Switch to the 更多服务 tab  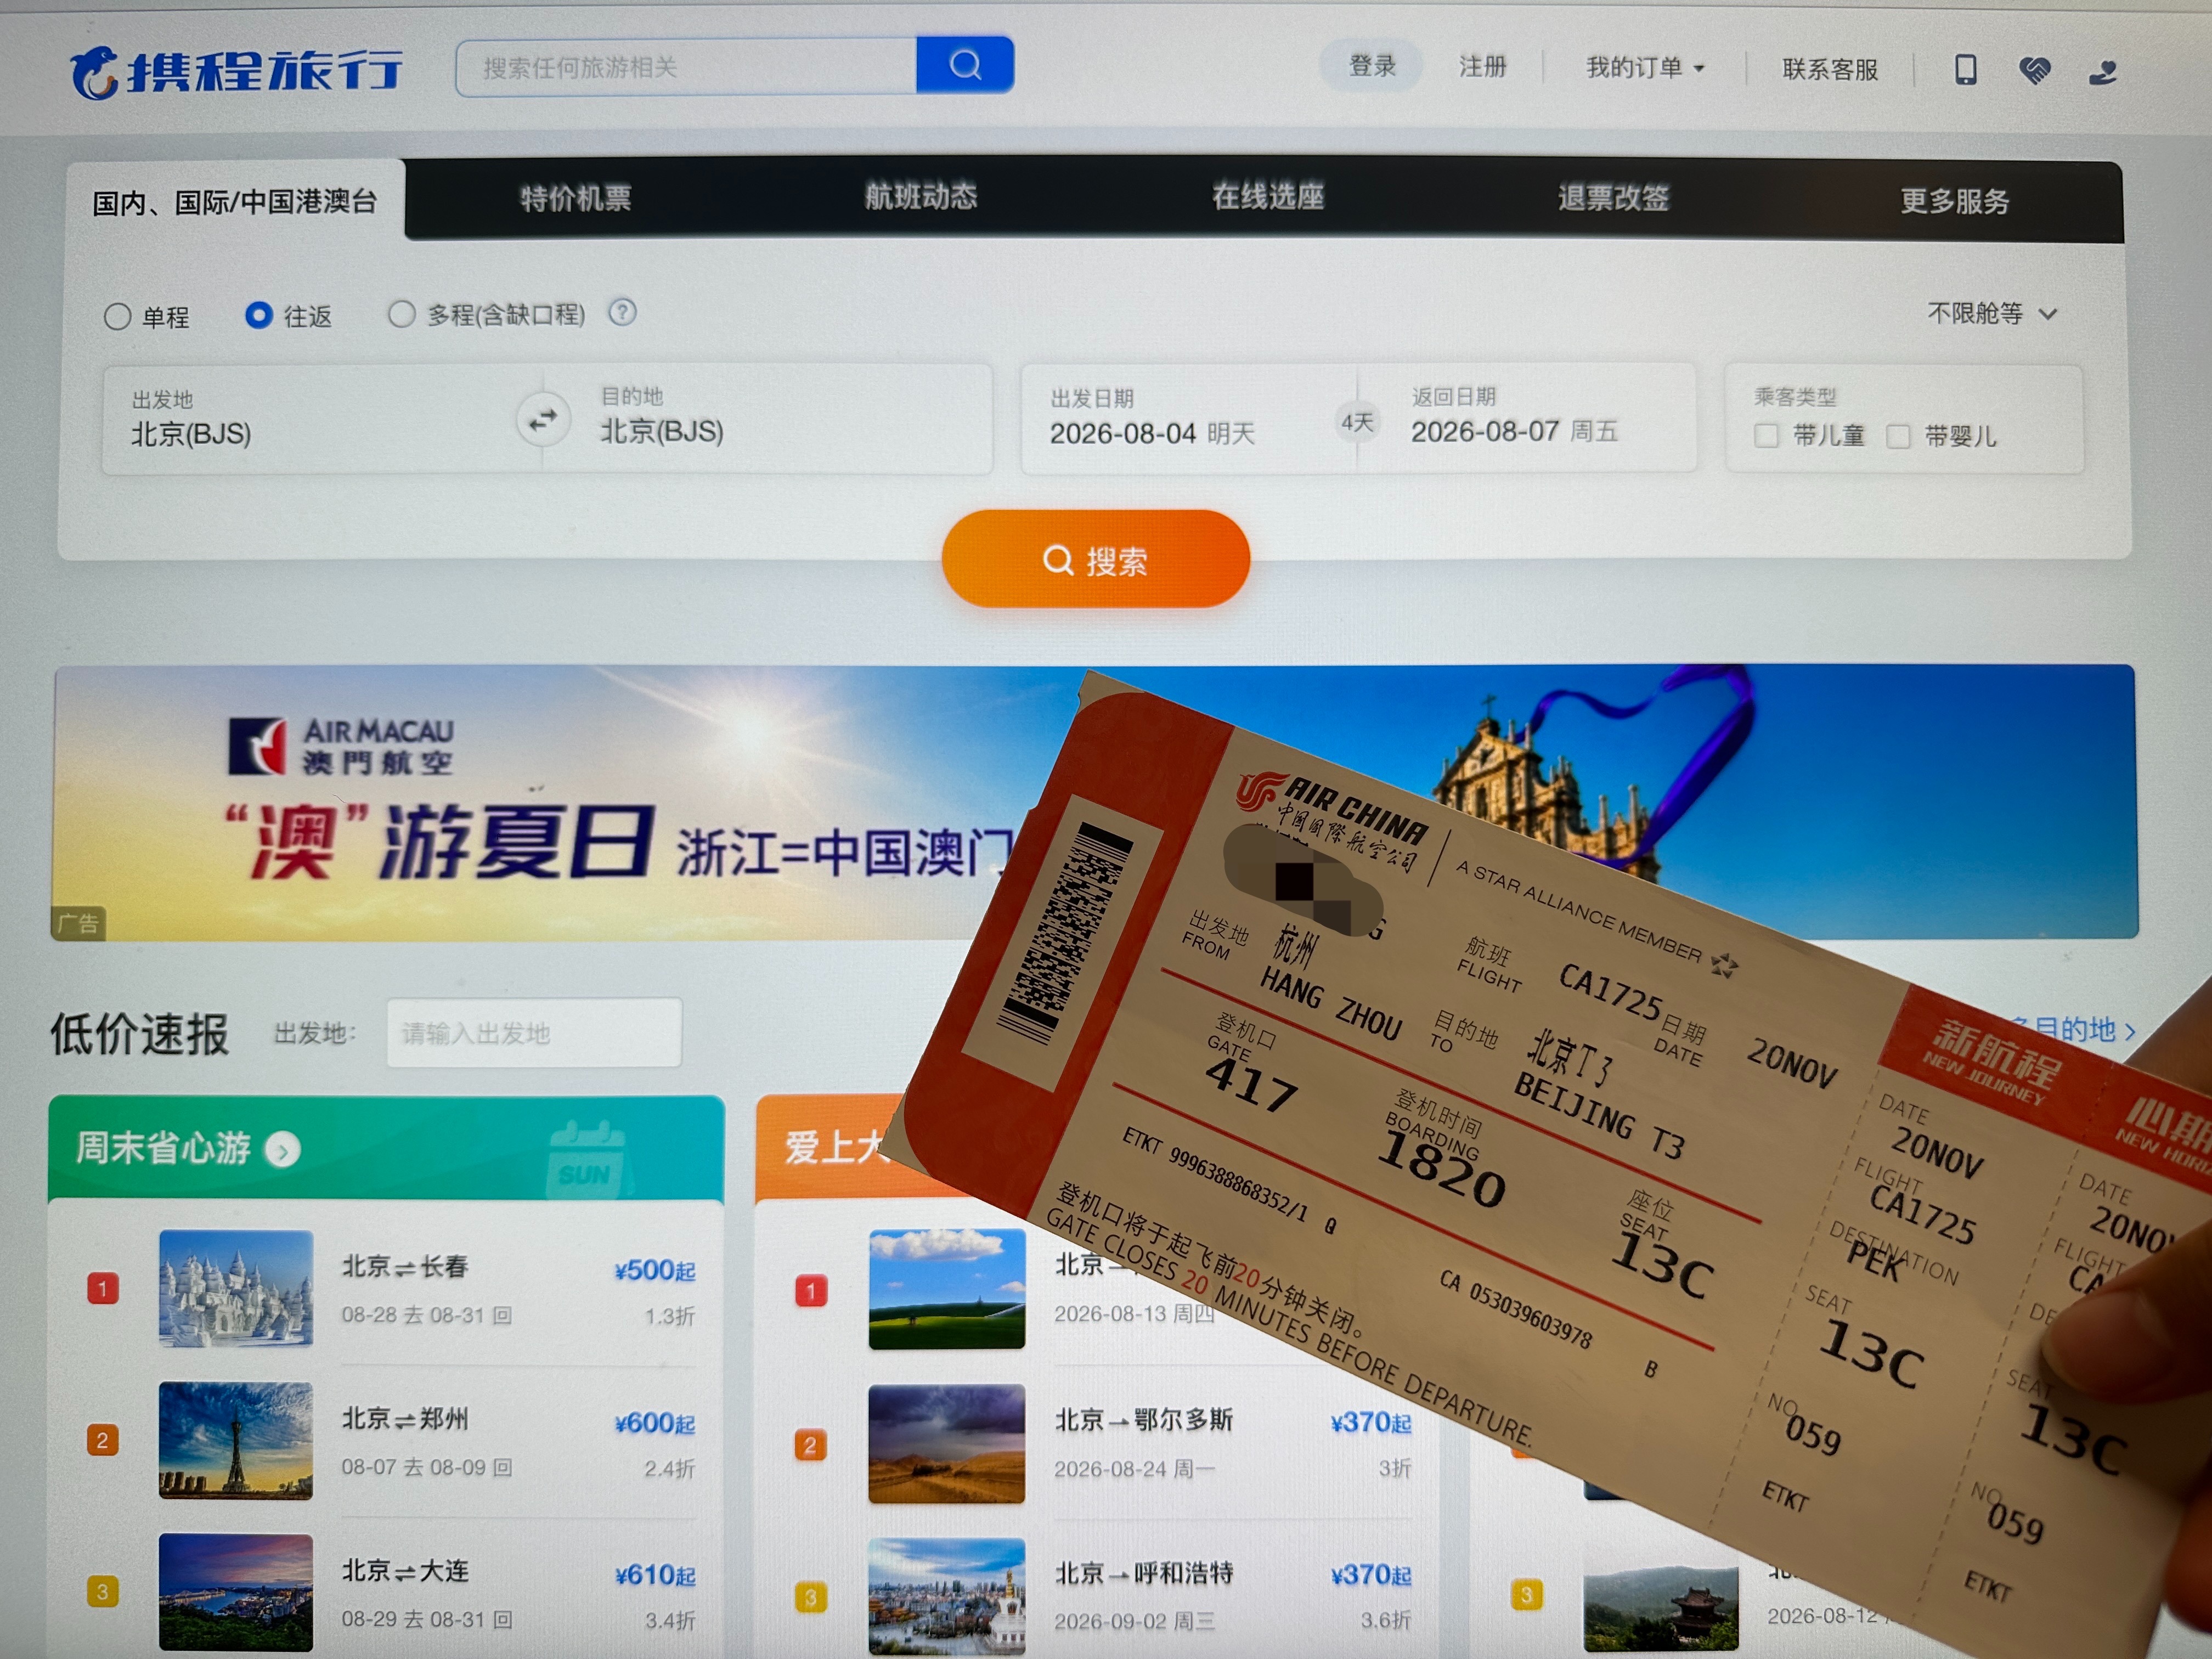1955,202
